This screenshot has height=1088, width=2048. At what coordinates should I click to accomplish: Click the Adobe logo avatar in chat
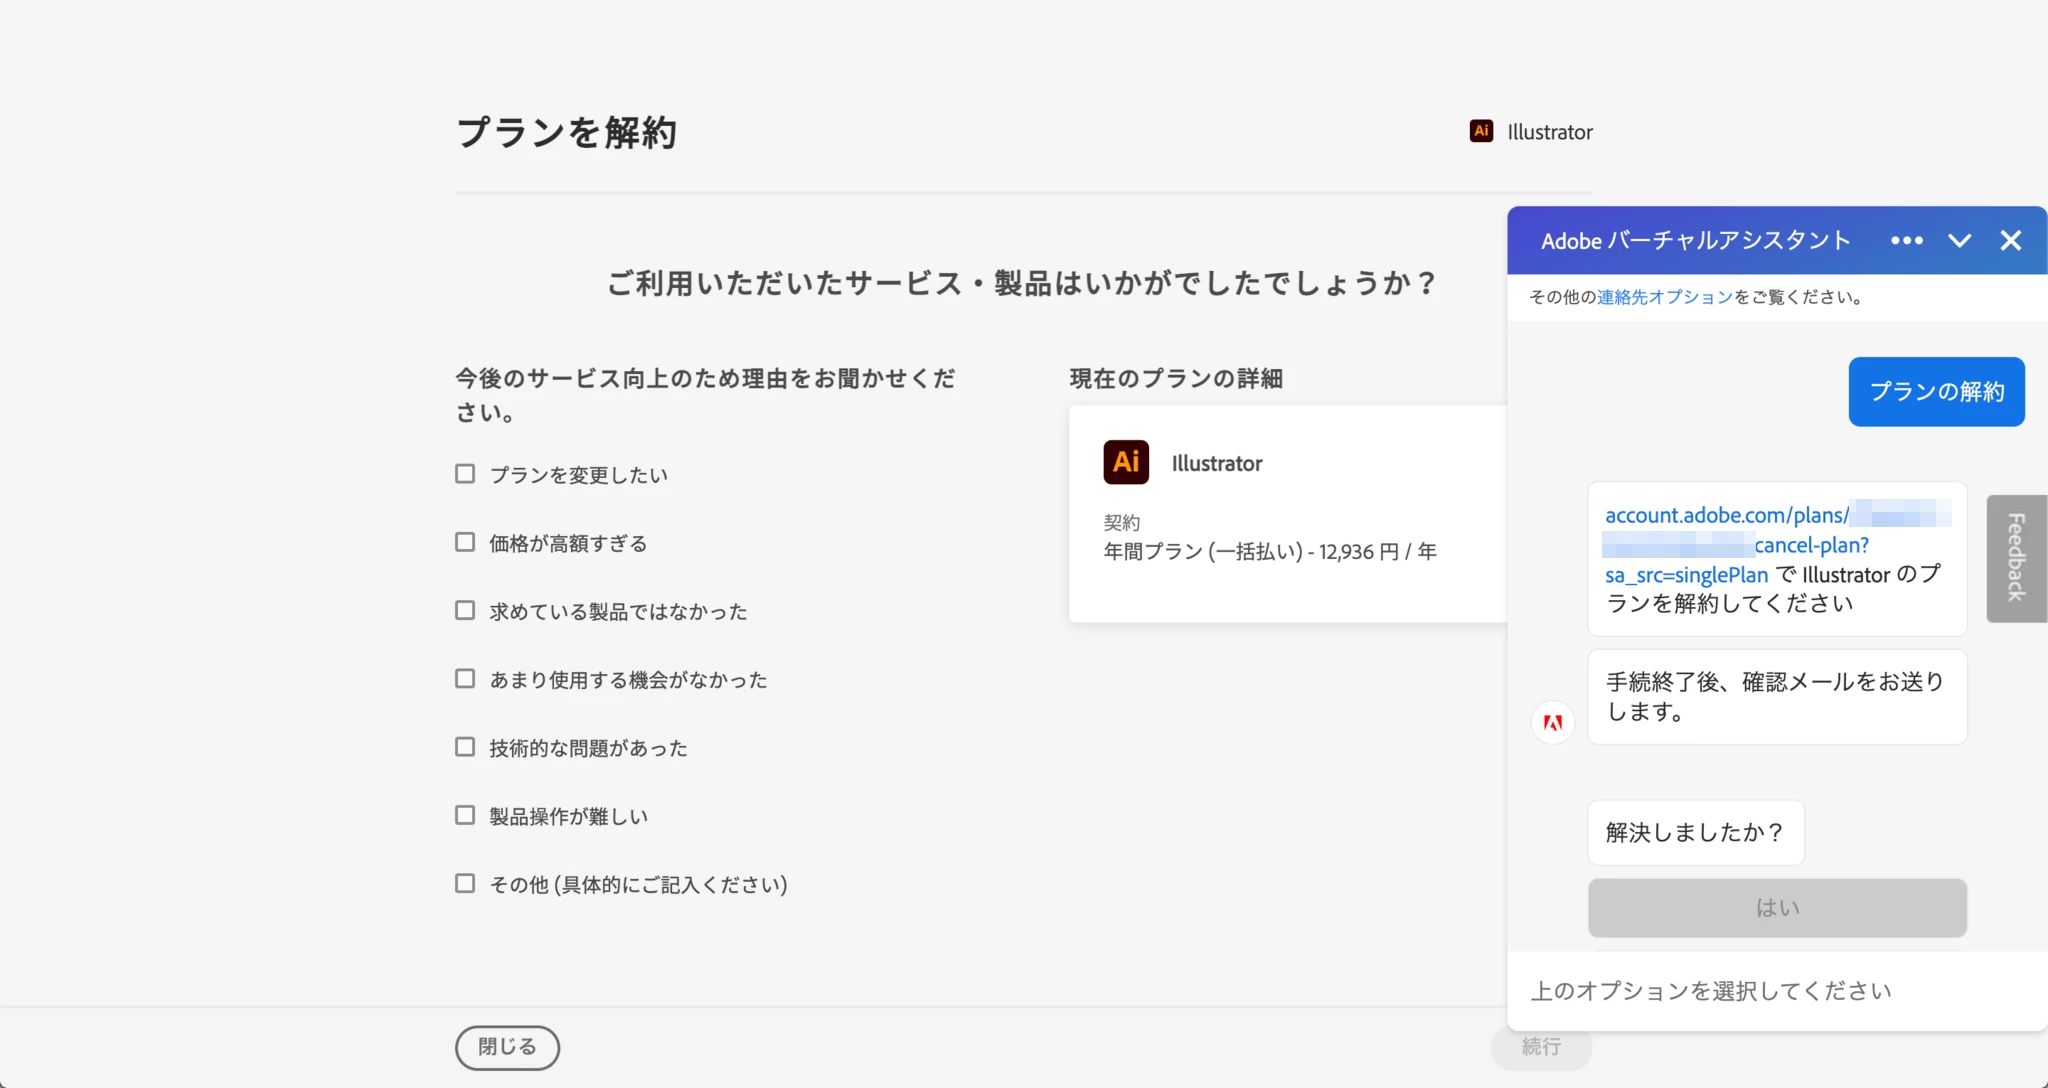pos(1552,722)
